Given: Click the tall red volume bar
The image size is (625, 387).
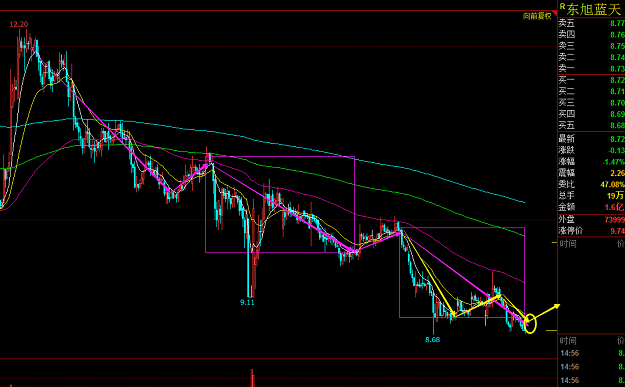Looking at the screenshot, I should (x=252, y=378).
